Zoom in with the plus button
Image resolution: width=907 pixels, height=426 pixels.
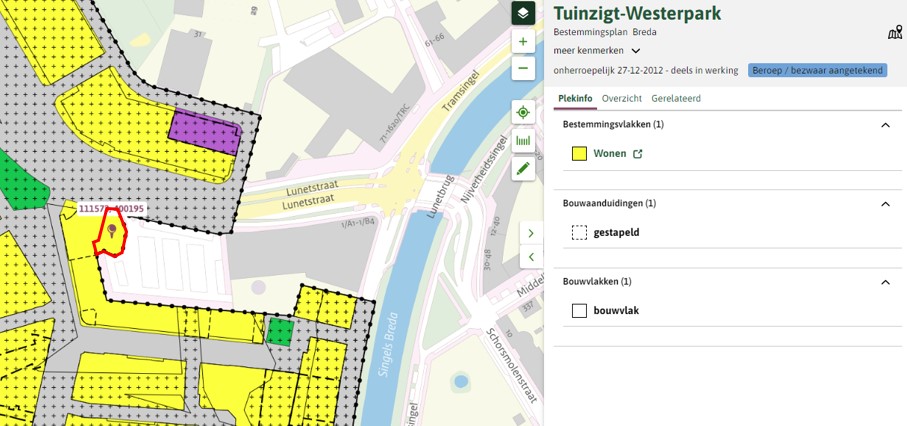click(523, 42)
